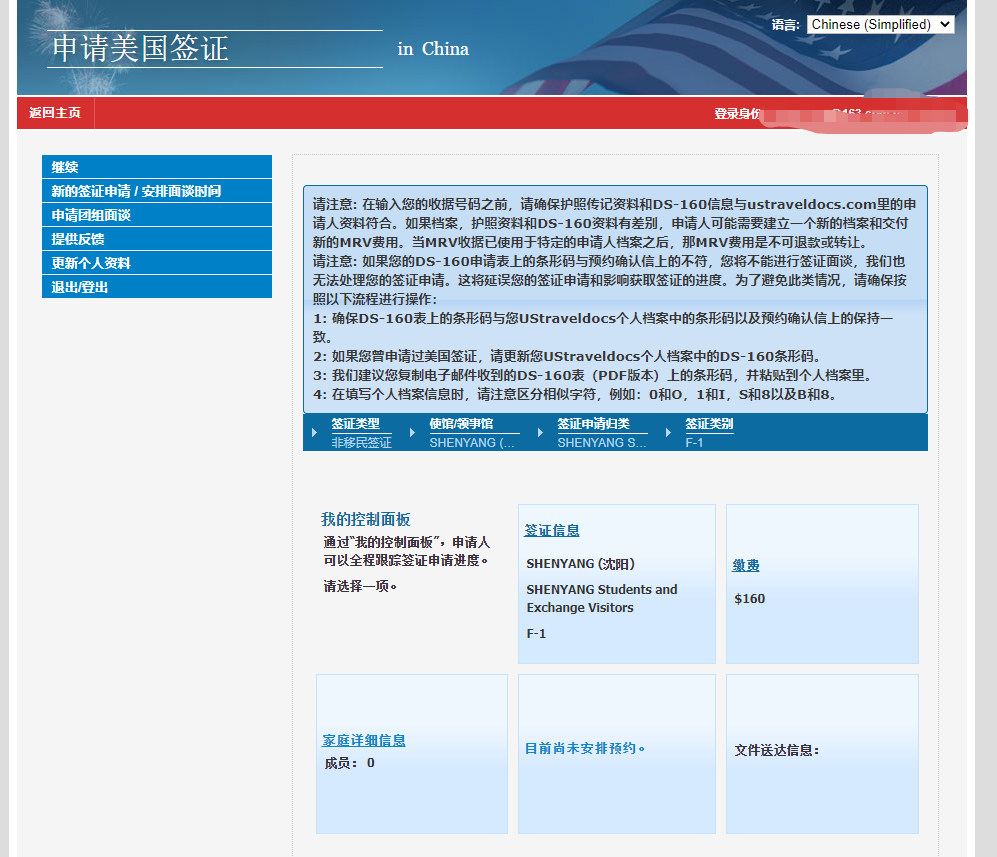997x857 pixels.
Task: Click arrow icon before 签证类型
Action: (314, 432)
